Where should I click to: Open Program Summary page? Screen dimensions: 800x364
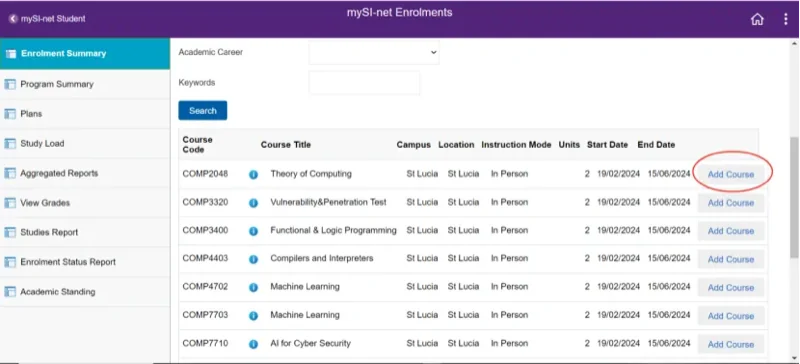[x=85, y=84]
